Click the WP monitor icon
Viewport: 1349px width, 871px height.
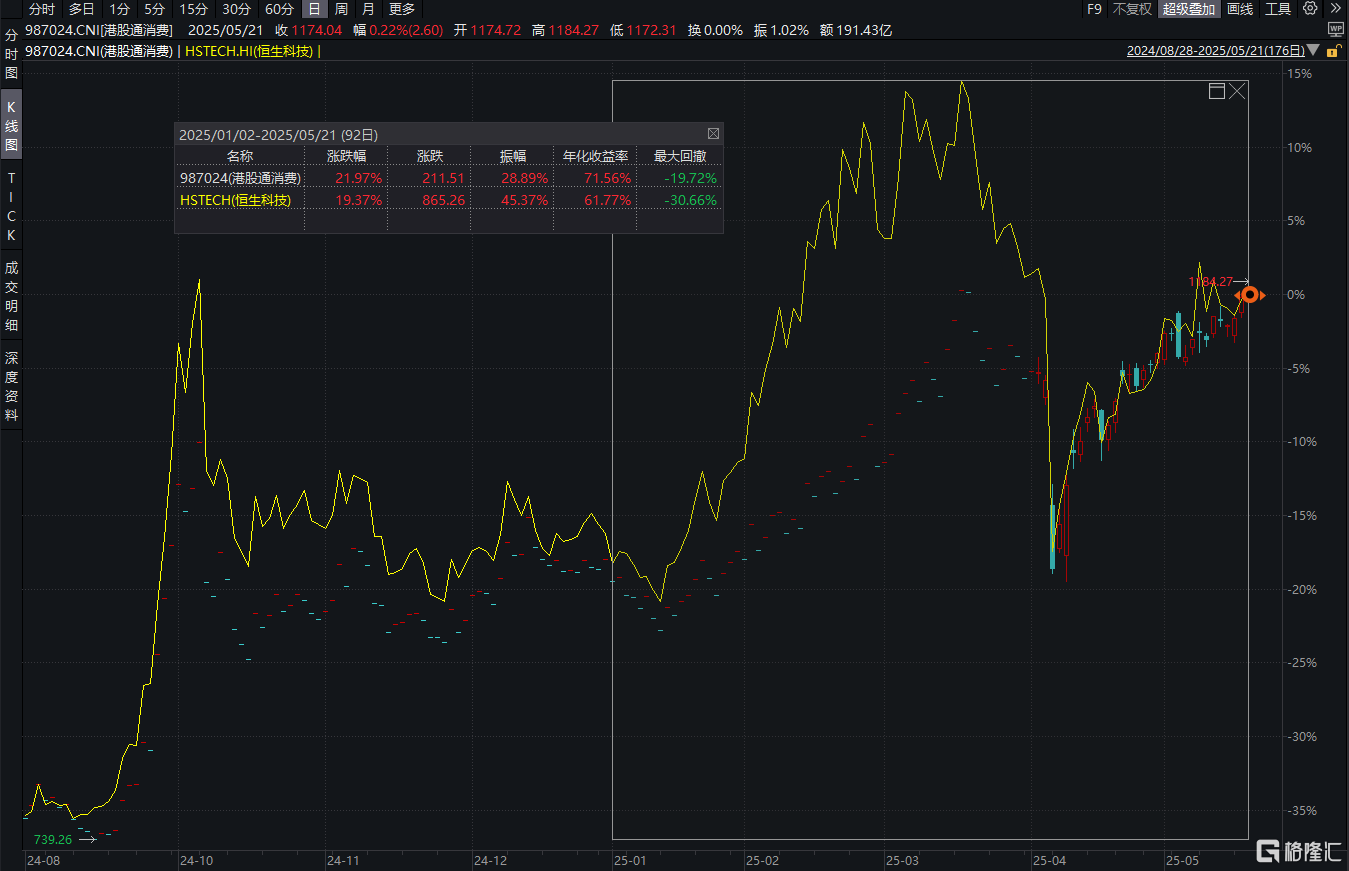(x=1336, y=30)
